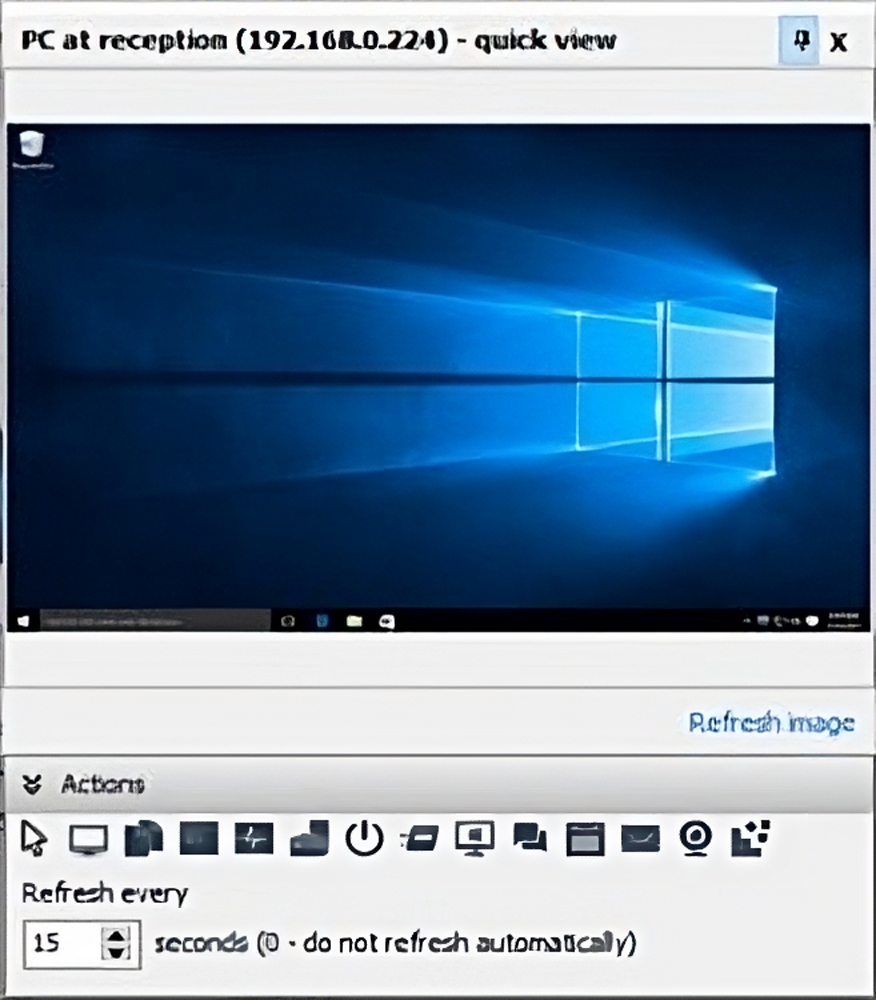Click the remote taskbar clock
876x1000 pixels.
(843, 621)
